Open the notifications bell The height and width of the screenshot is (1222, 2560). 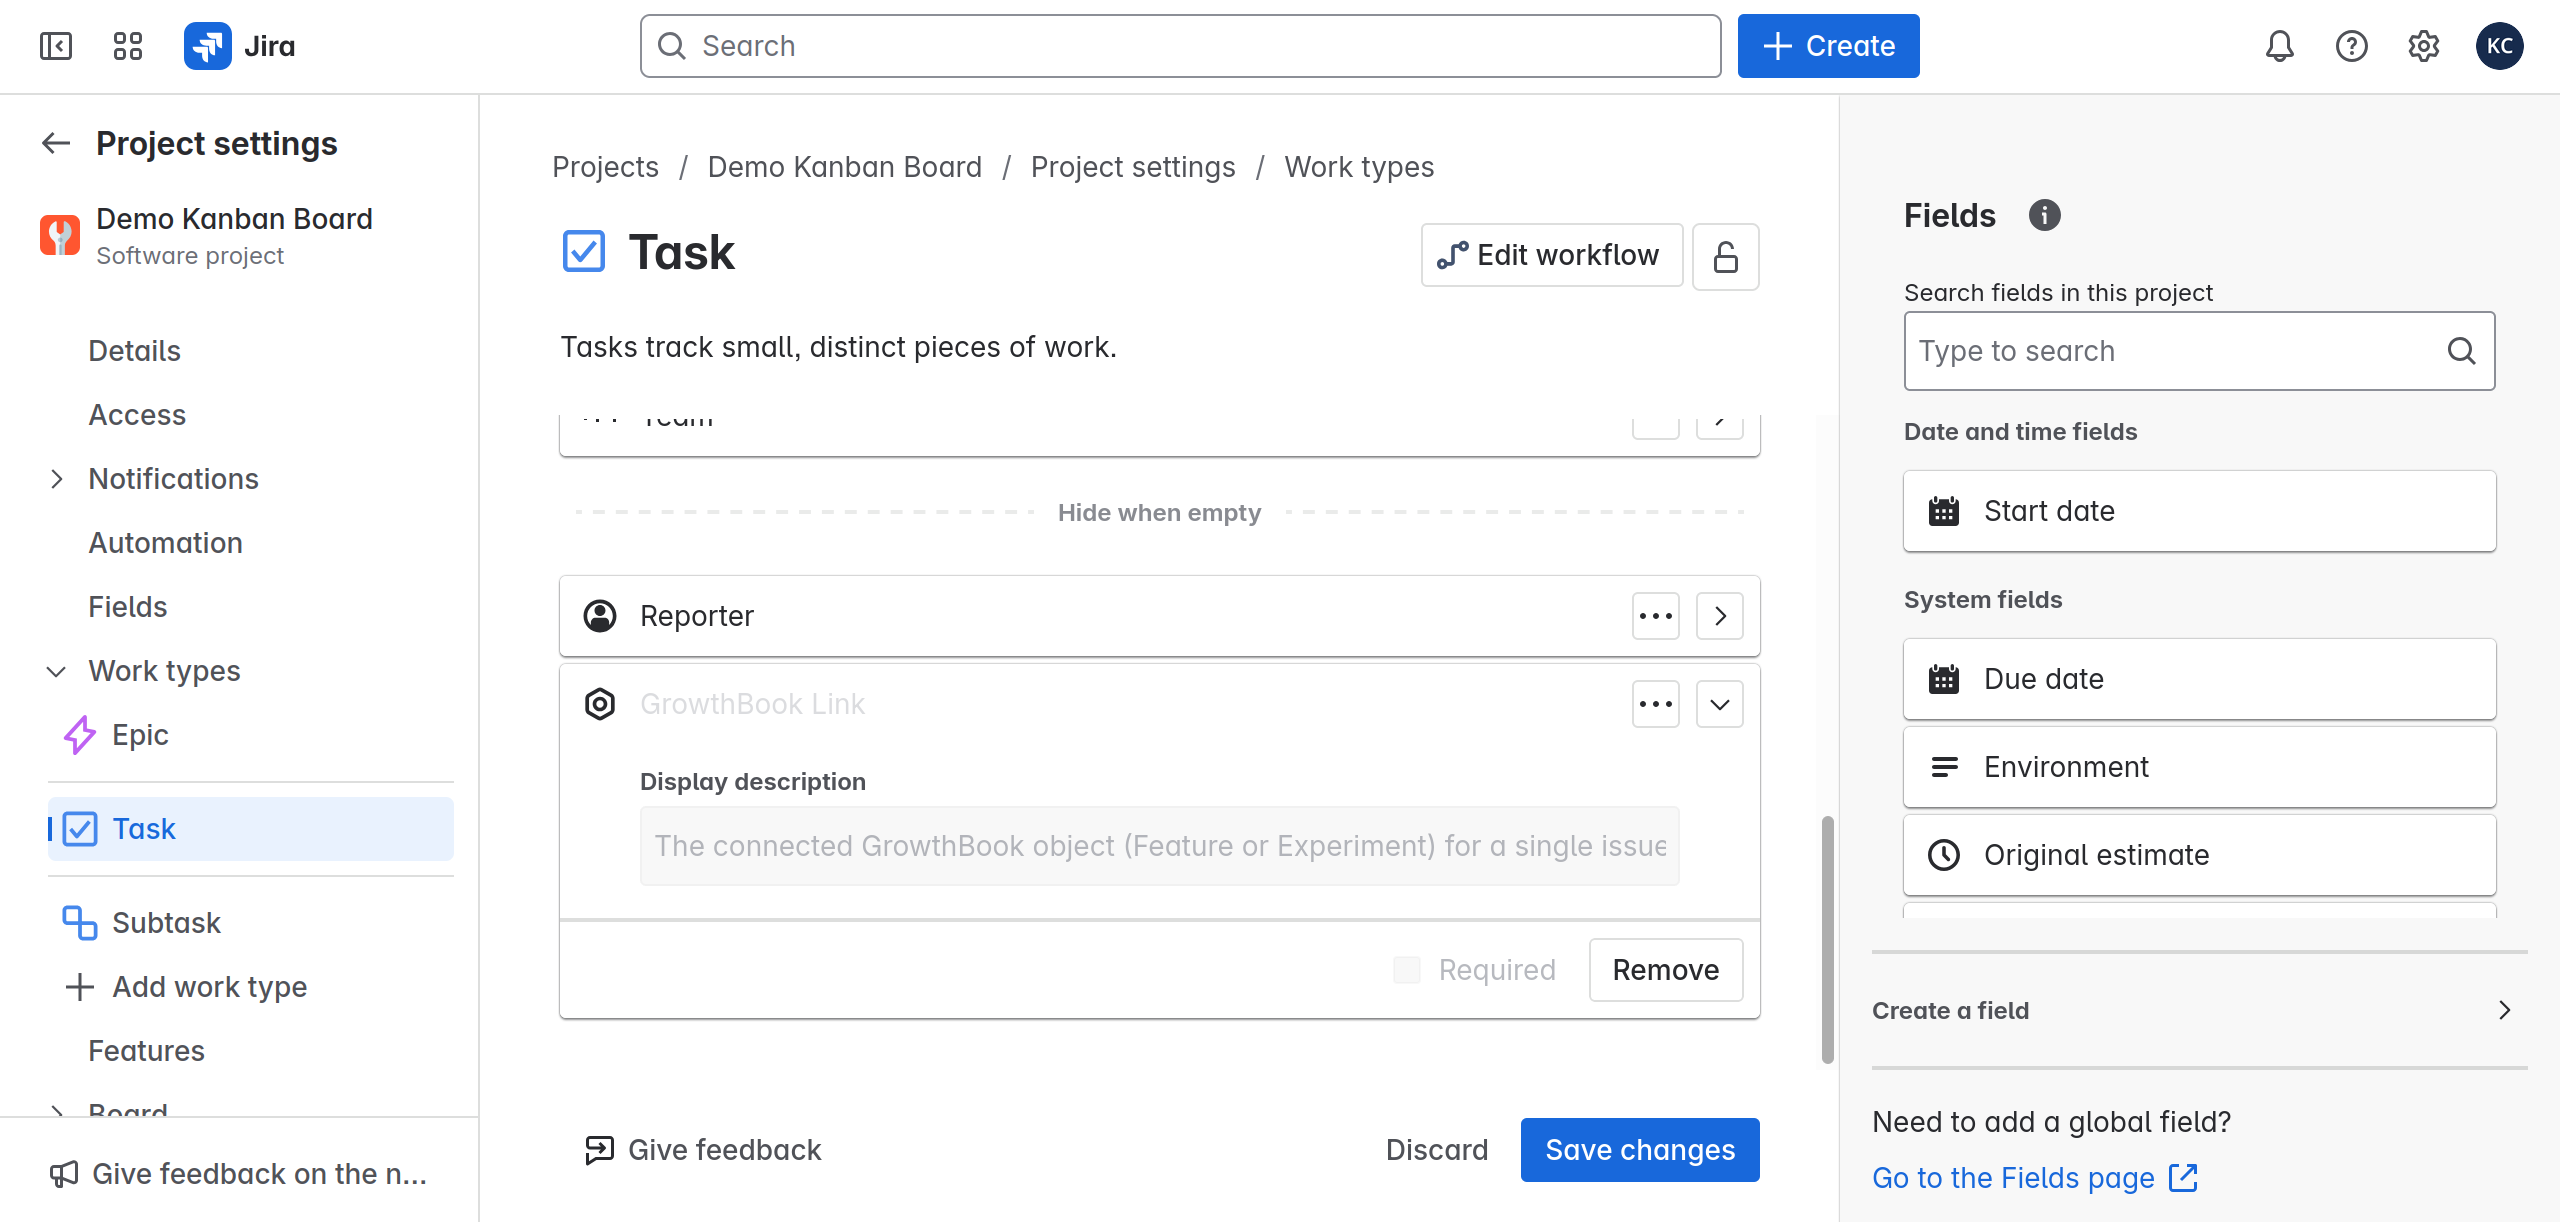[2280, 46]
